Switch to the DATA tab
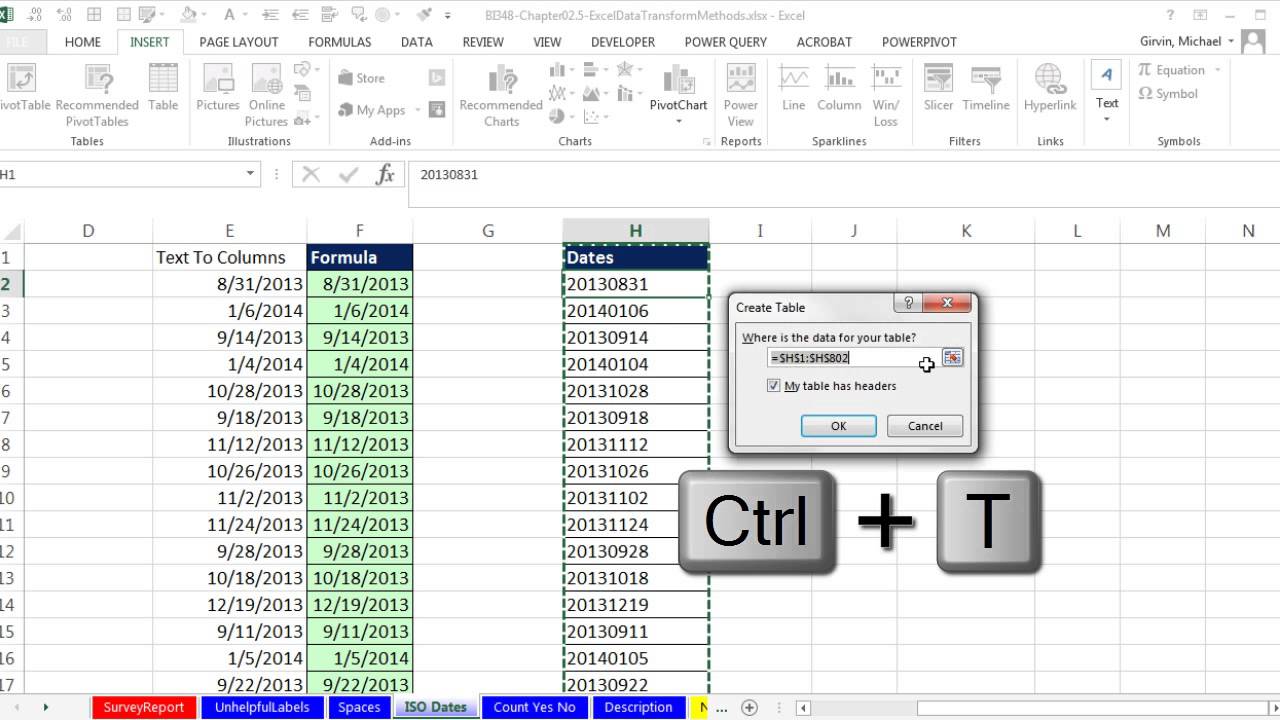This screenshot has width=1280, height=720. (x=416, y=42)
